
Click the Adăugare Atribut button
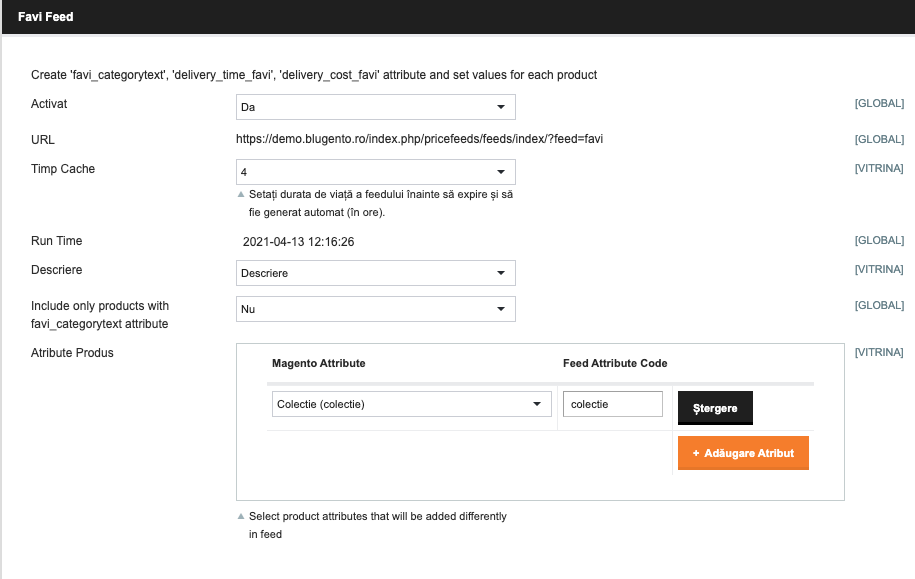point(743,453)
